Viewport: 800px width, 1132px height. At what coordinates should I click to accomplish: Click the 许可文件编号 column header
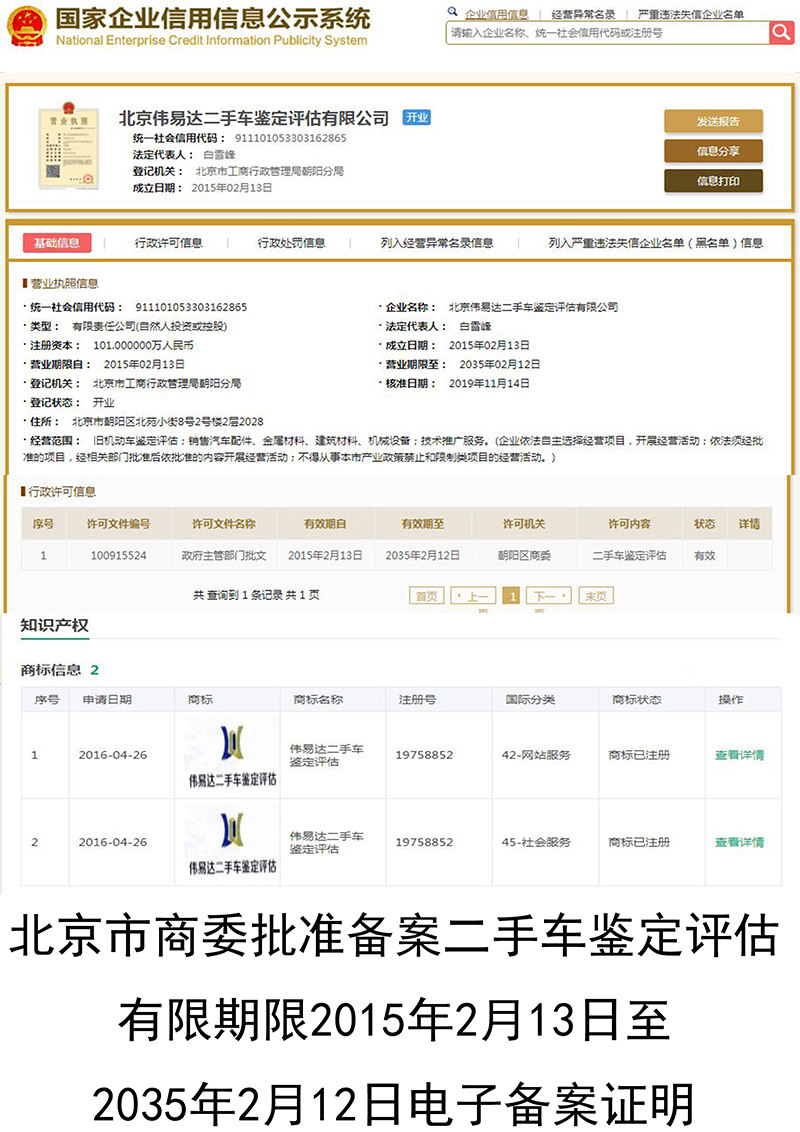tap(118, 523)
